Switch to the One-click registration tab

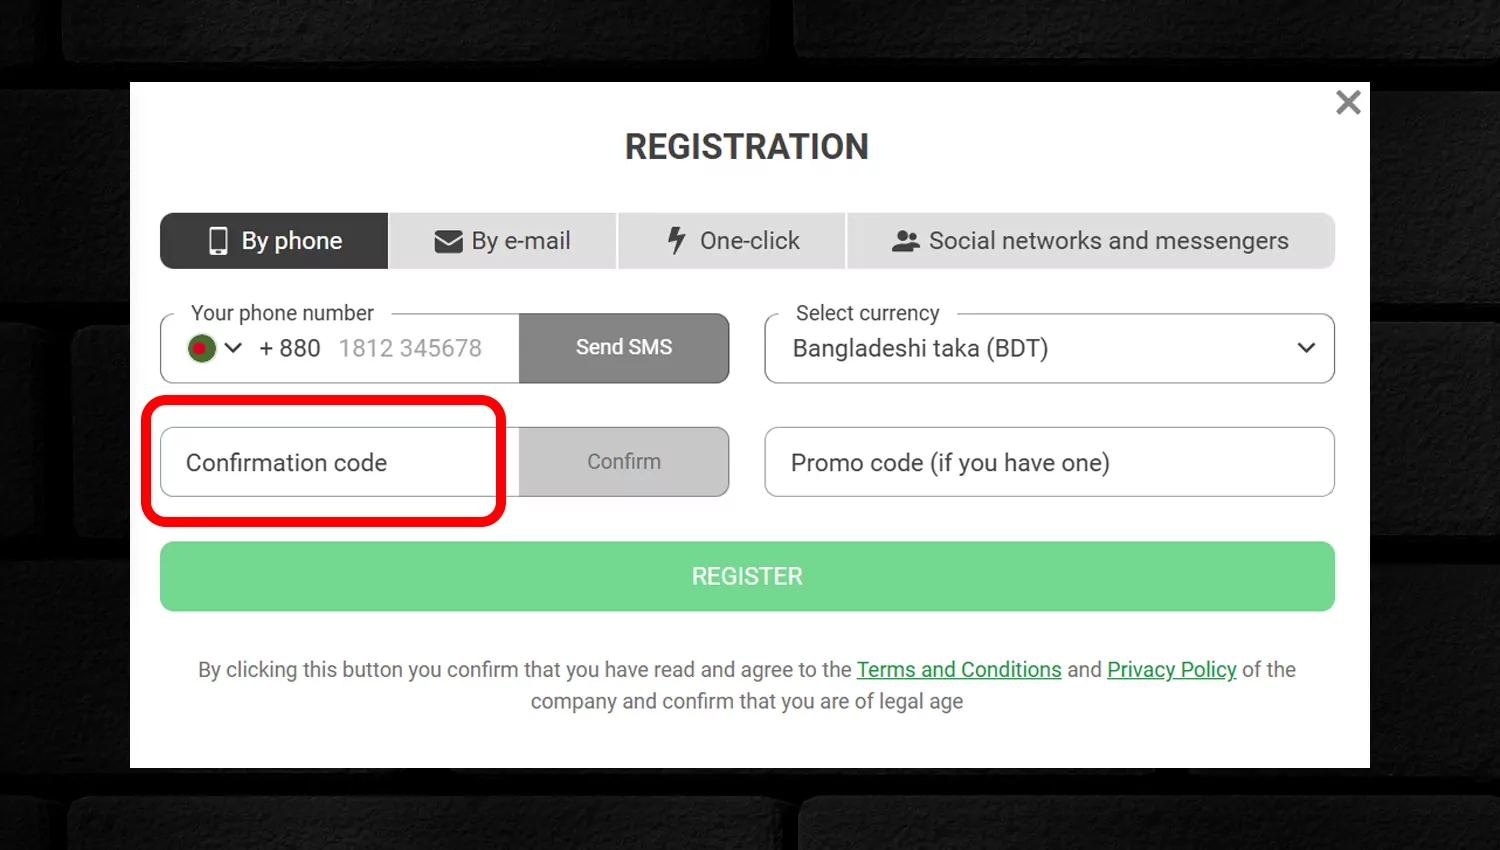tap(732, 241)
